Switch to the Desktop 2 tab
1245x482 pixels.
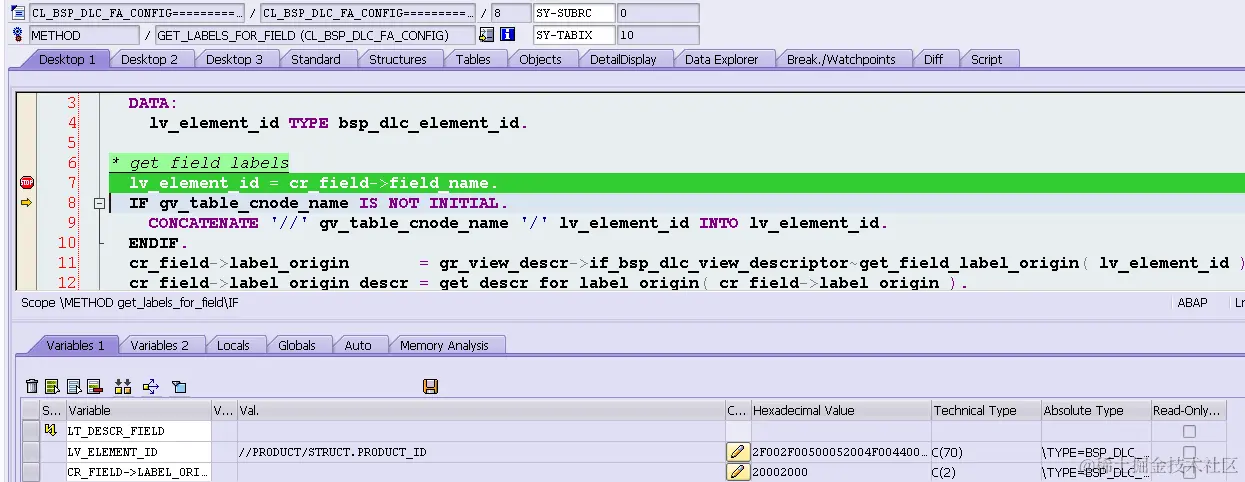(x=149, y=59)
